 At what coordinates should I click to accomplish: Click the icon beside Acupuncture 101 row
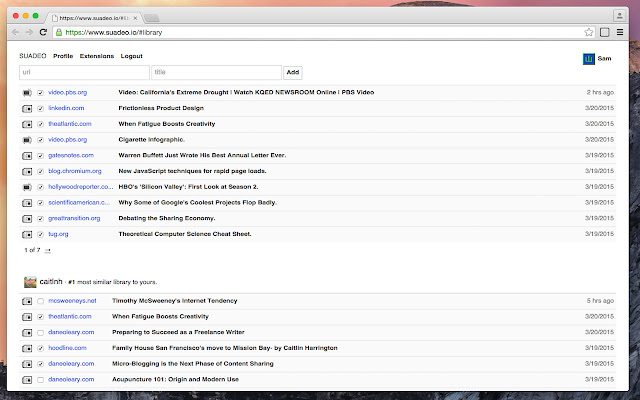[x=27, y=380]
